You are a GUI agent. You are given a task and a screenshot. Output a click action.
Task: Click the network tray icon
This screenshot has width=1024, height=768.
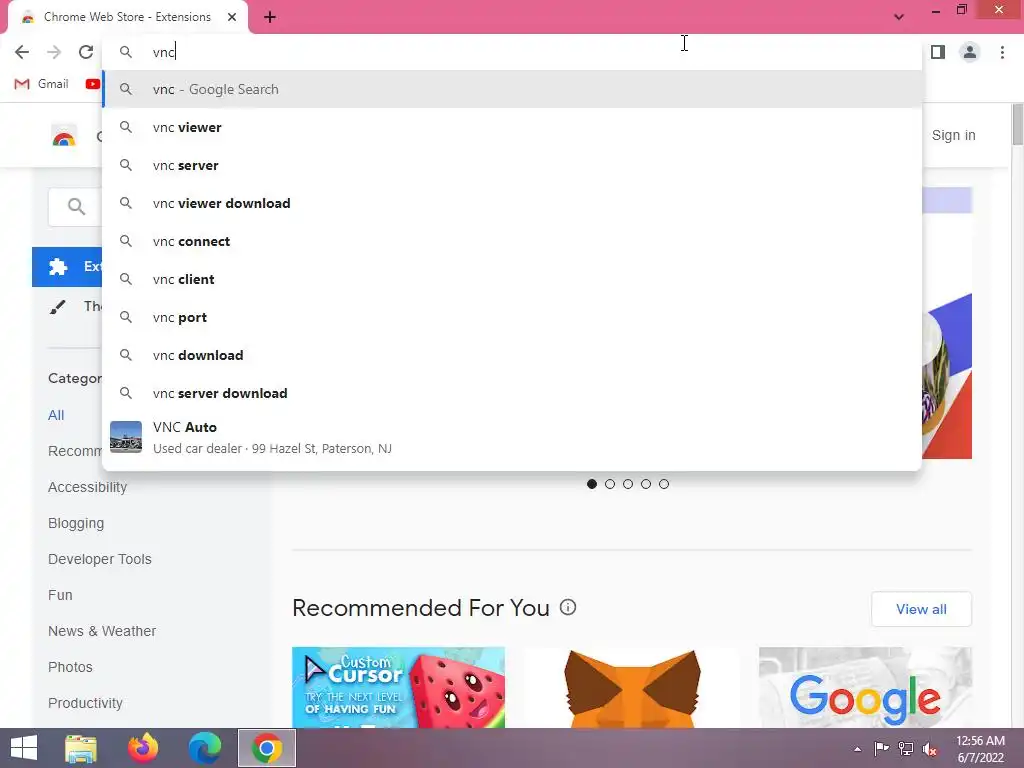[906, 749]
